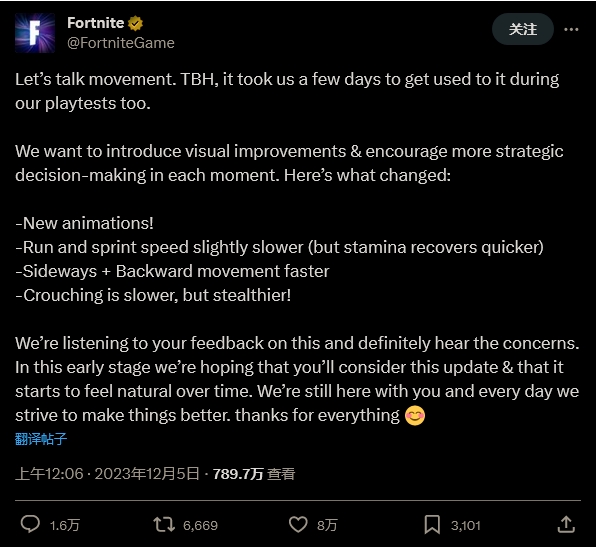Image resolution: width=596 pixels, height=547 pixels.
Task: Open the 2023年12月5日 date link
Action: [147, 474]
